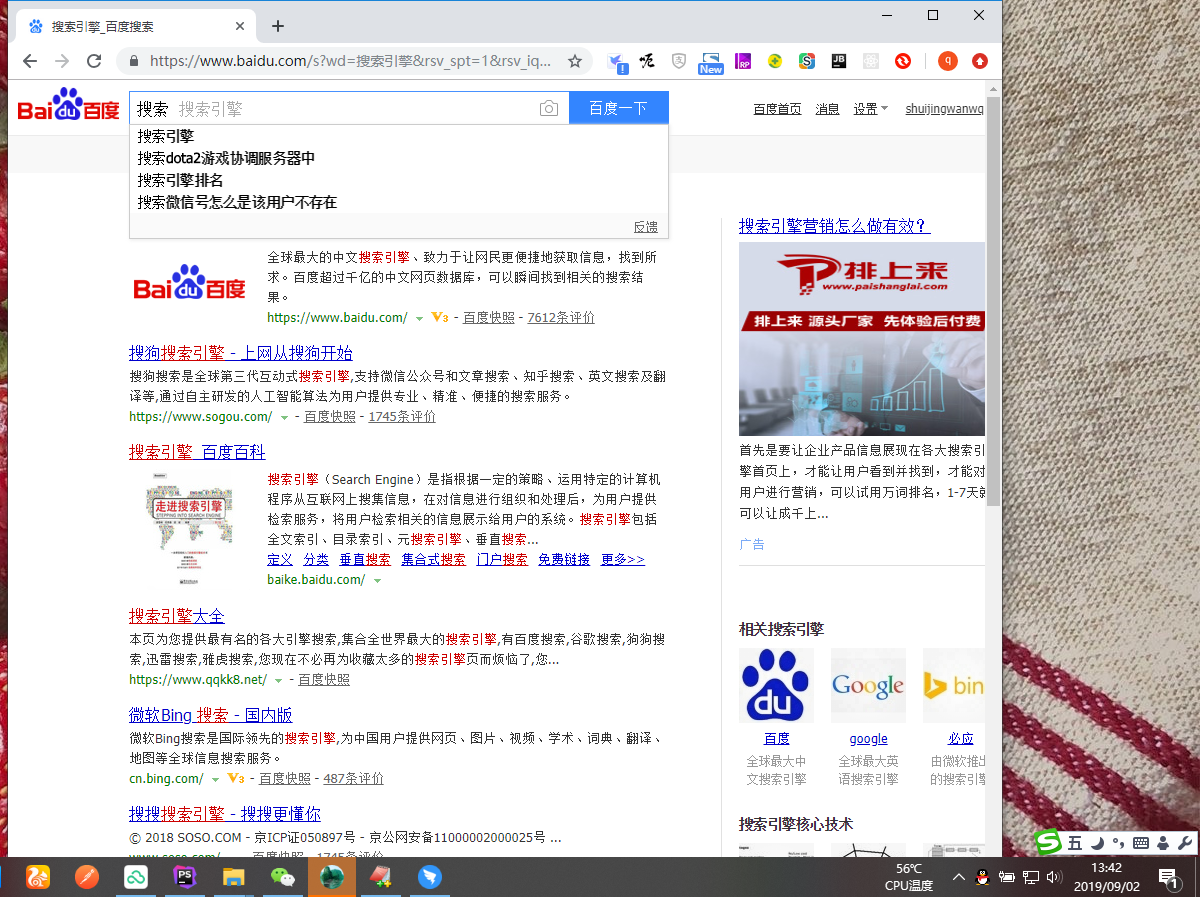1200x897 pixels.
Task: Open PhpStorm from the taskbar
Action: pyautogui.click(x=184, y=877)
